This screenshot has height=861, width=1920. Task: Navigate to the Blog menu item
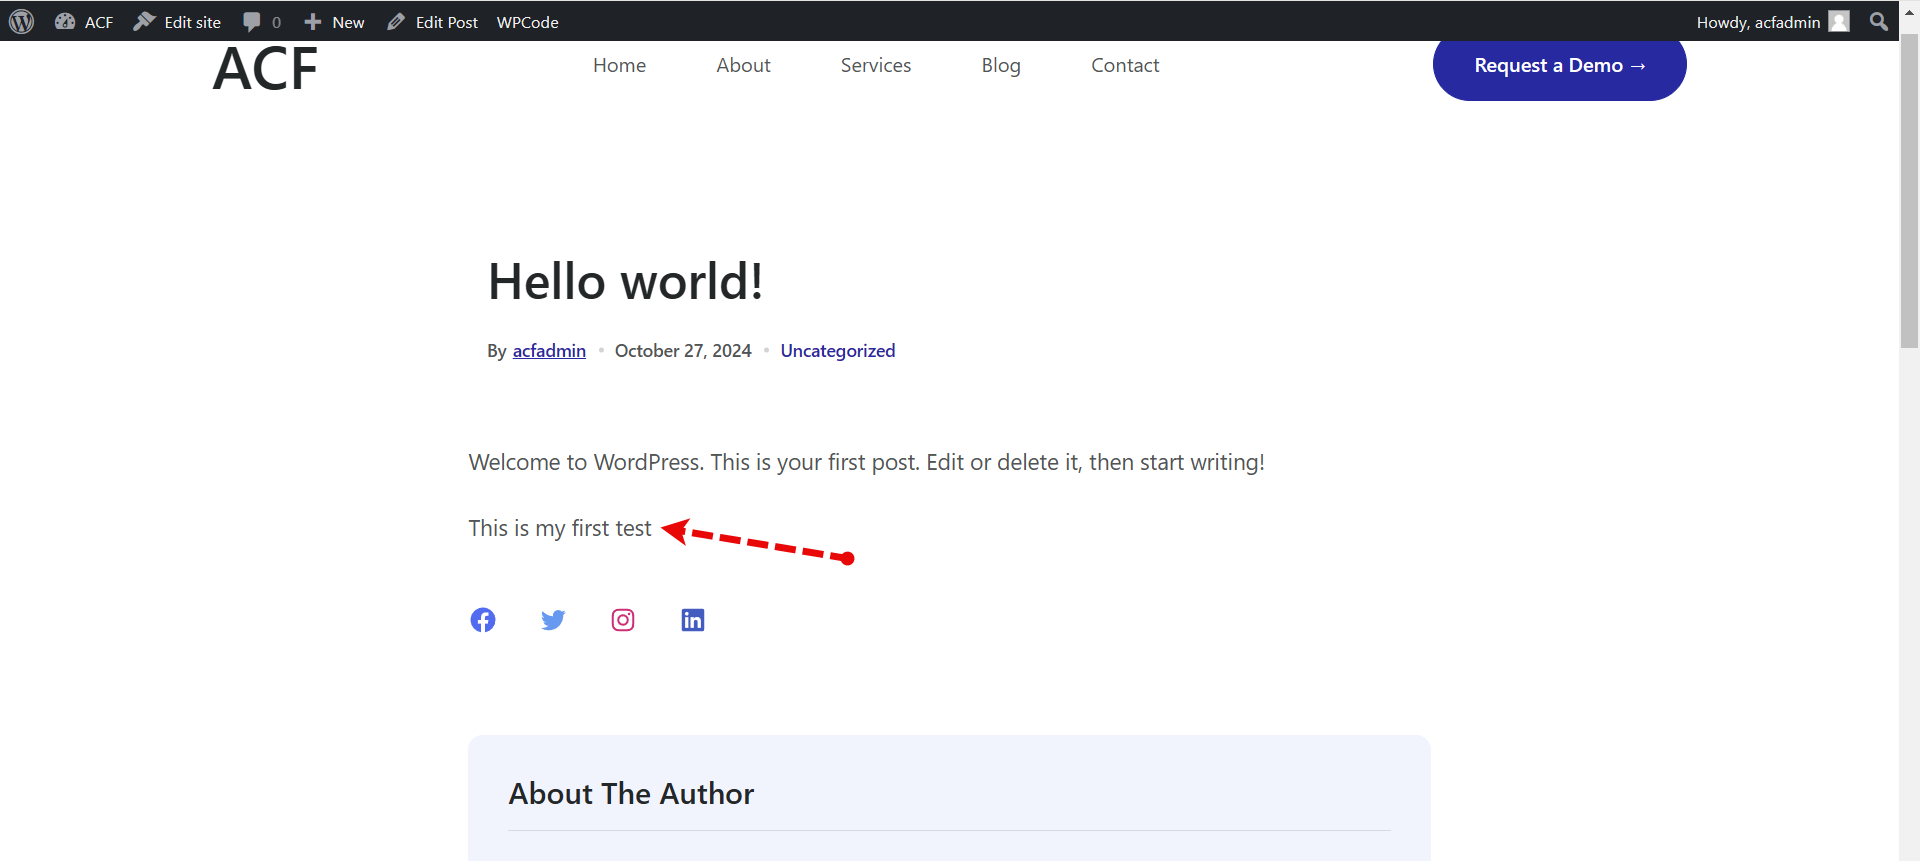tap(1000, 65)
